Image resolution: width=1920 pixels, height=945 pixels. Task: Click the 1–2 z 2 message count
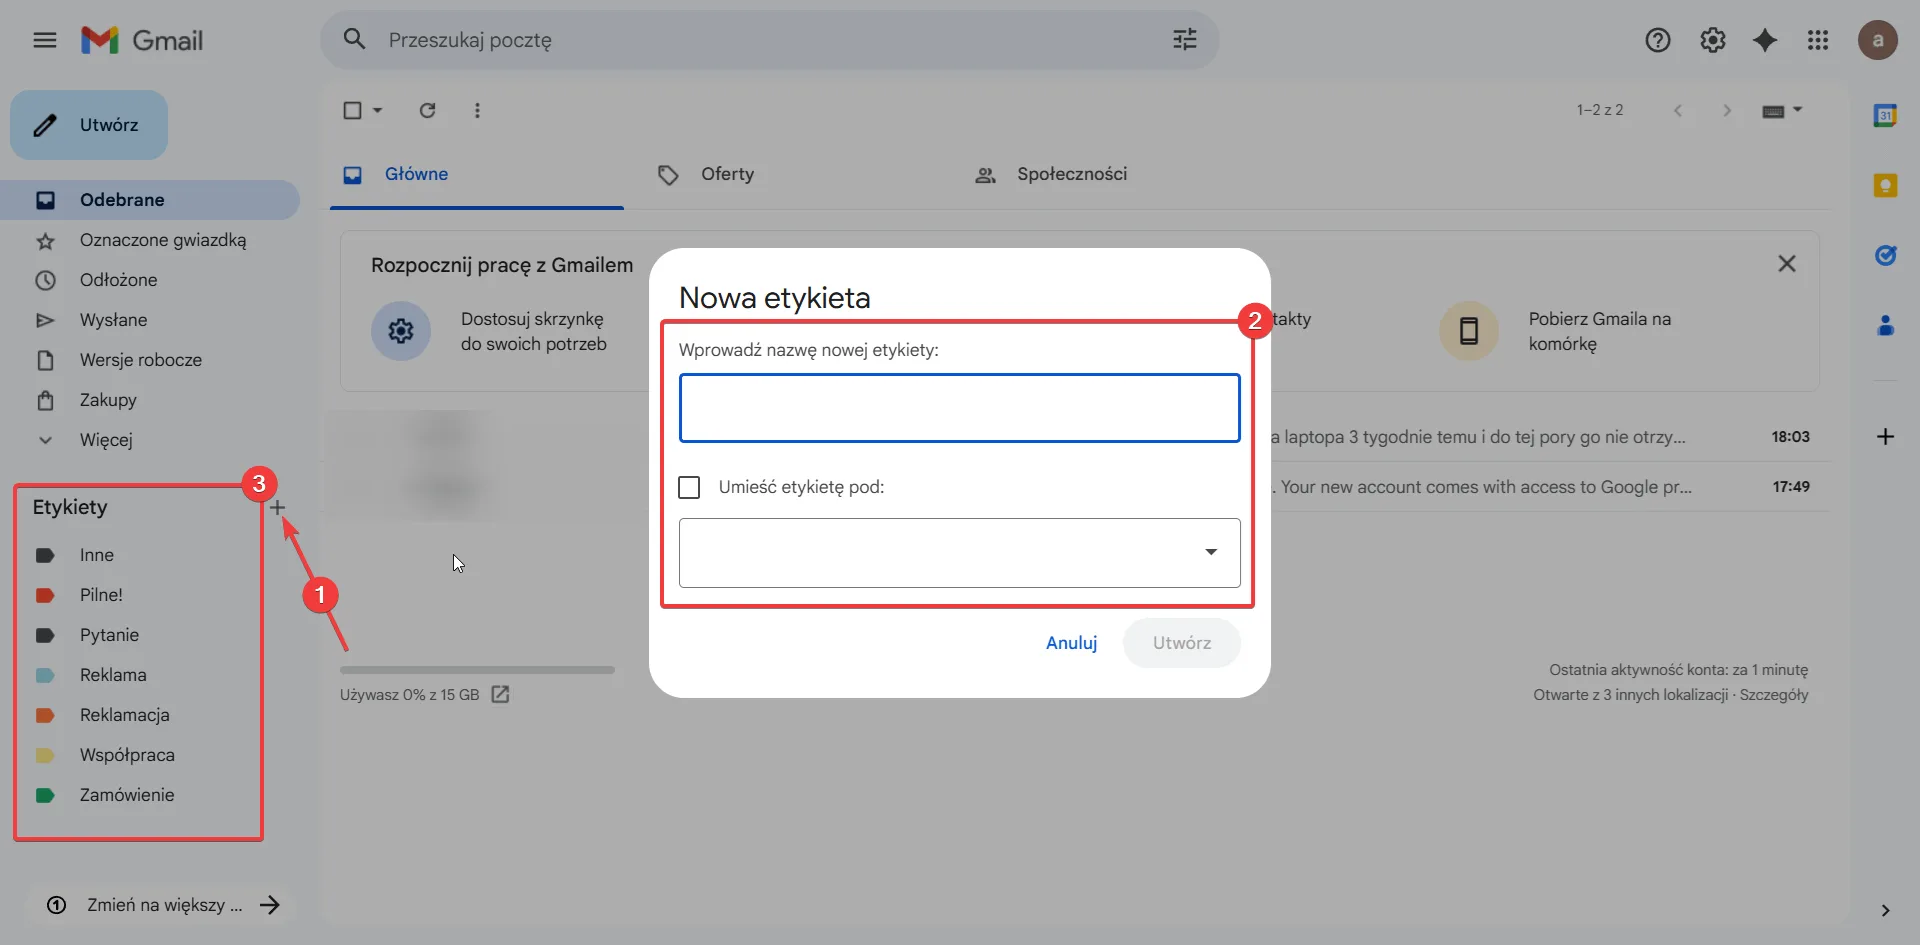point(1600,110)
